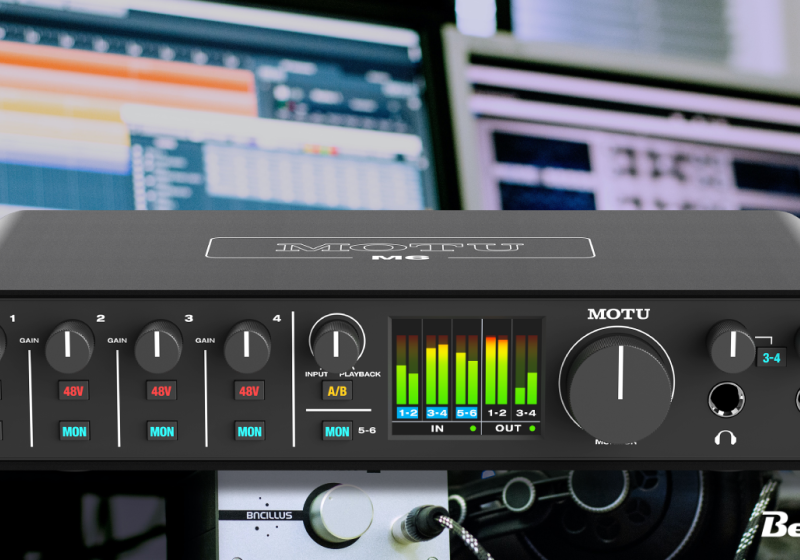This screenshot has height=560, width=800.
Task: Click the blue IN 3-4 meter label
Action: coord(437,413)
